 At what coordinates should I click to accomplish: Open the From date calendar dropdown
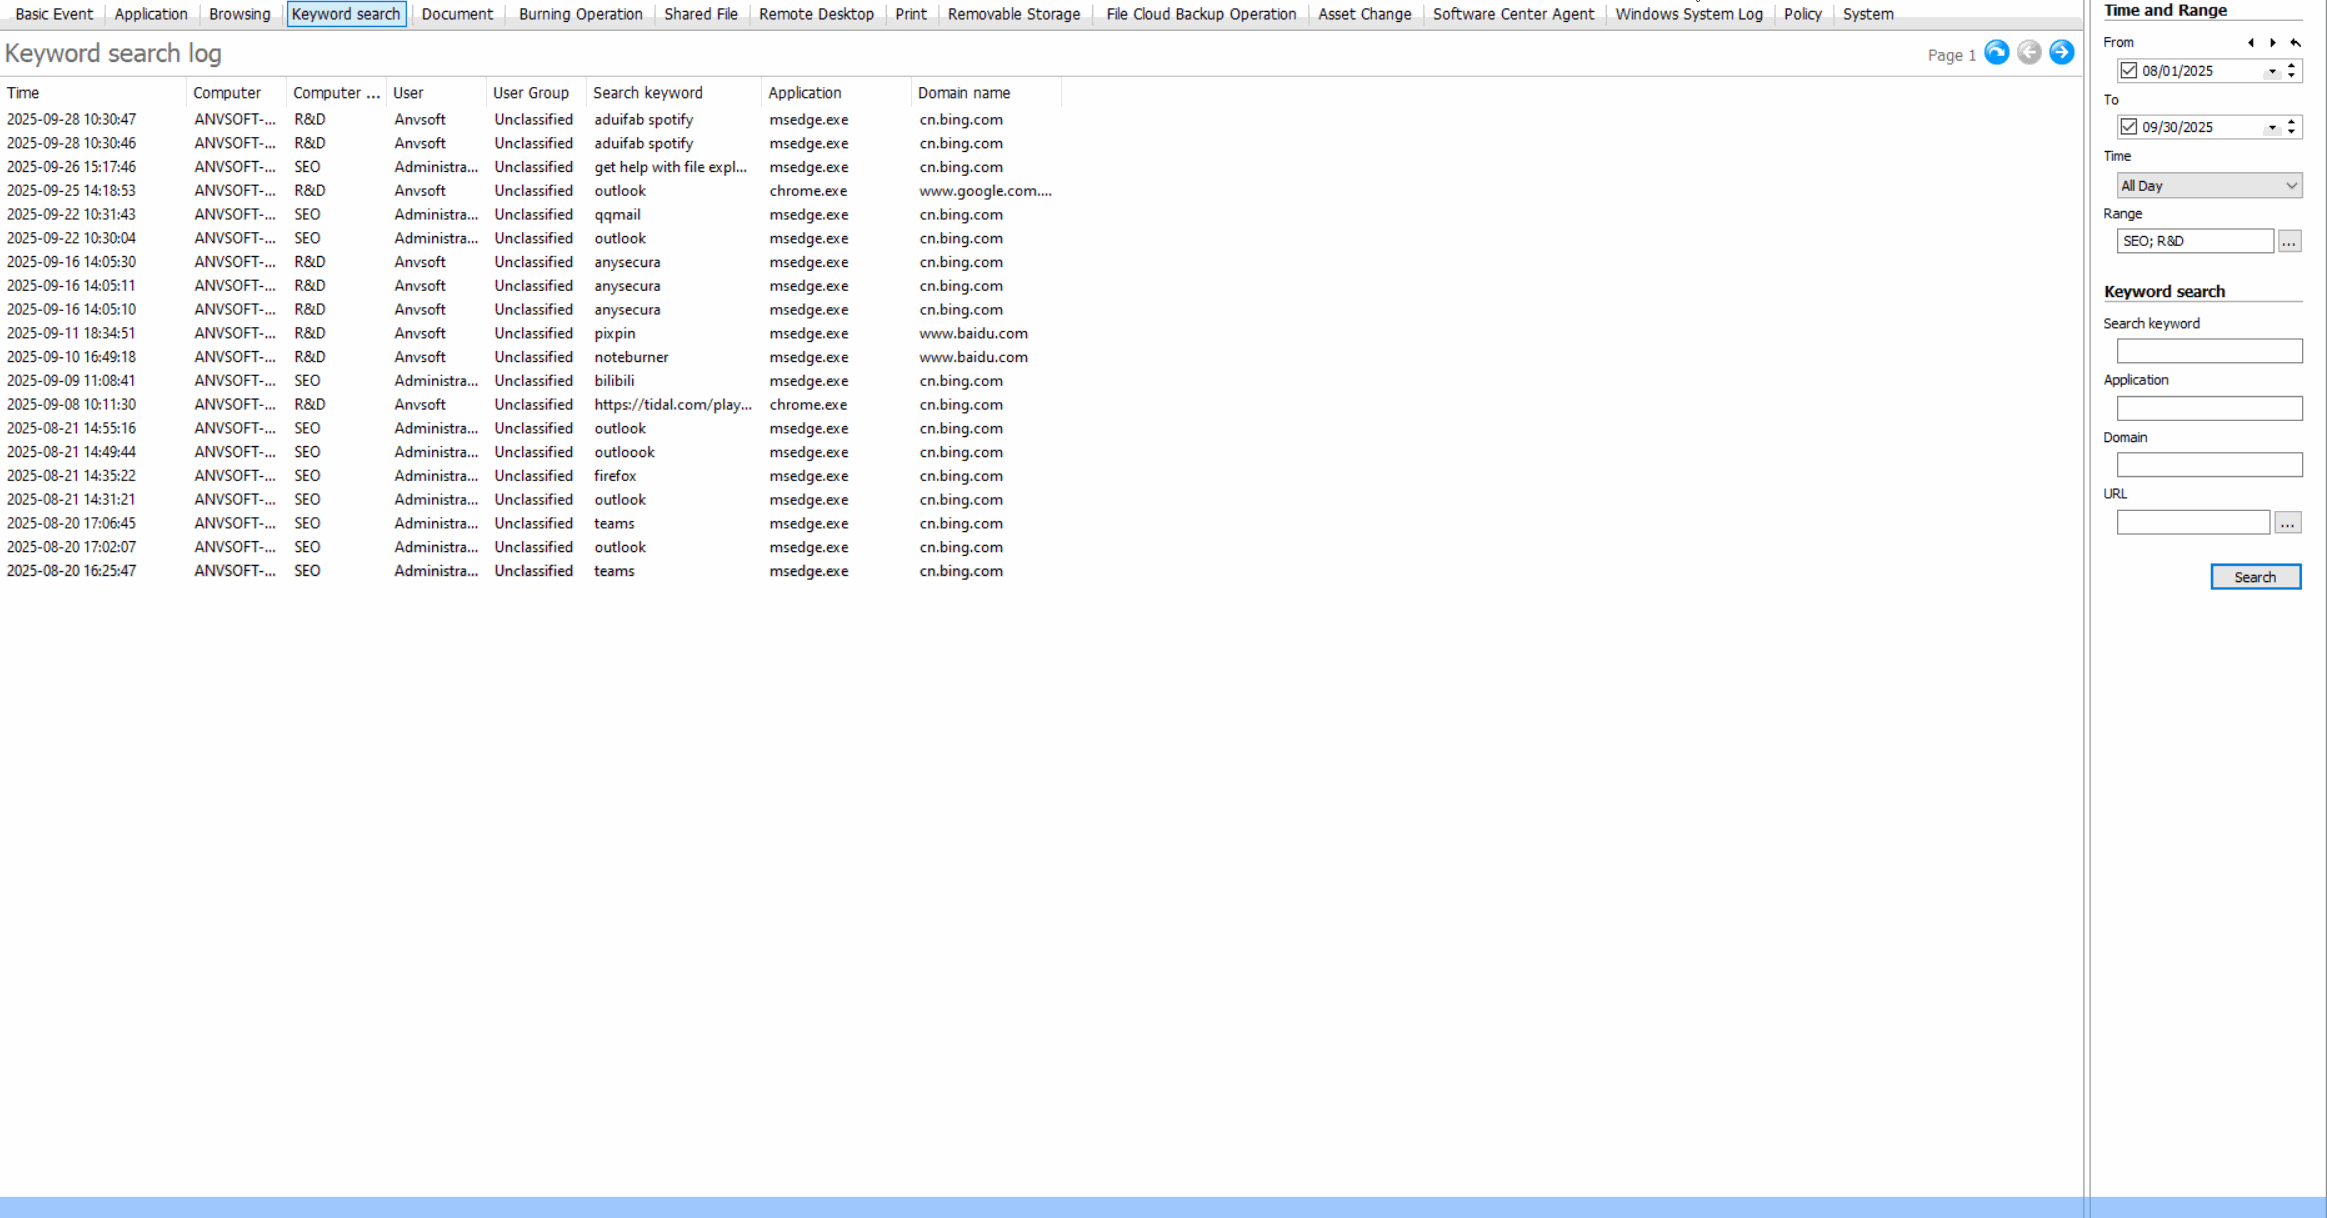[x=2272, y=72]
